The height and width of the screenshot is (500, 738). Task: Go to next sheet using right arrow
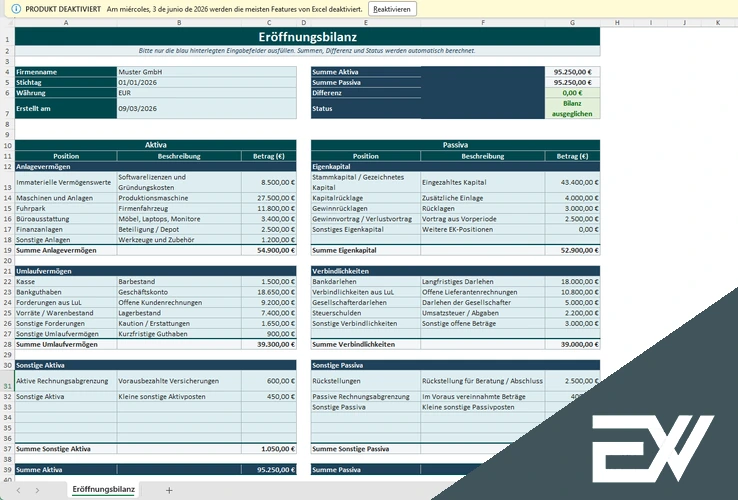click(x=37, y=490)
